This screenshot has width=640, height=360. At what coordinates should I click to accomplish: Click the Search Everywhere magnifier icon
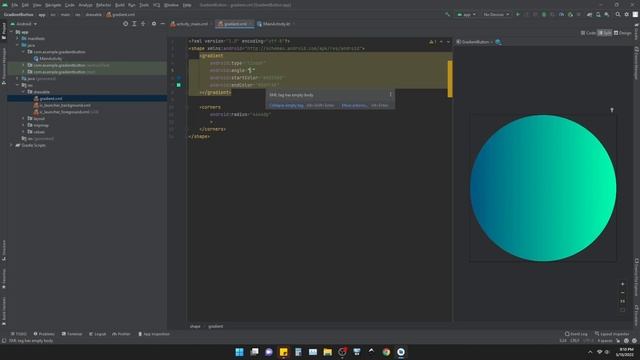(618, 14)
